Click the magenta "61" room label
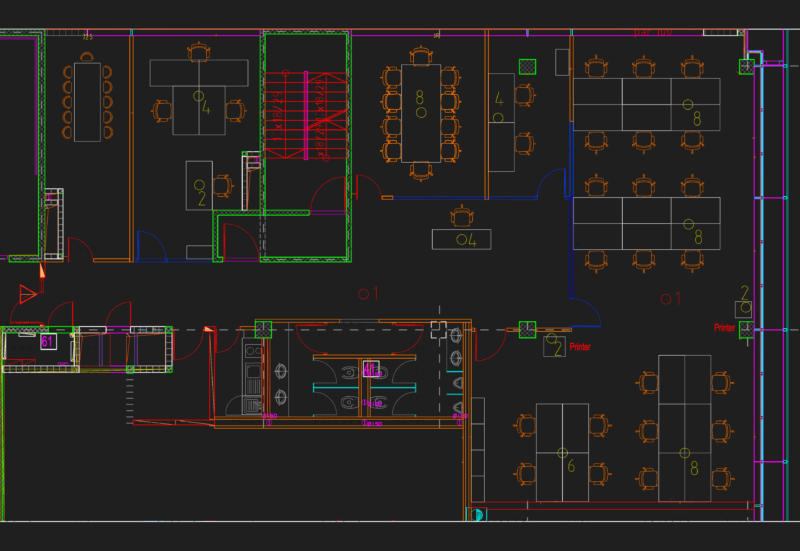 [x=47, y=341]
